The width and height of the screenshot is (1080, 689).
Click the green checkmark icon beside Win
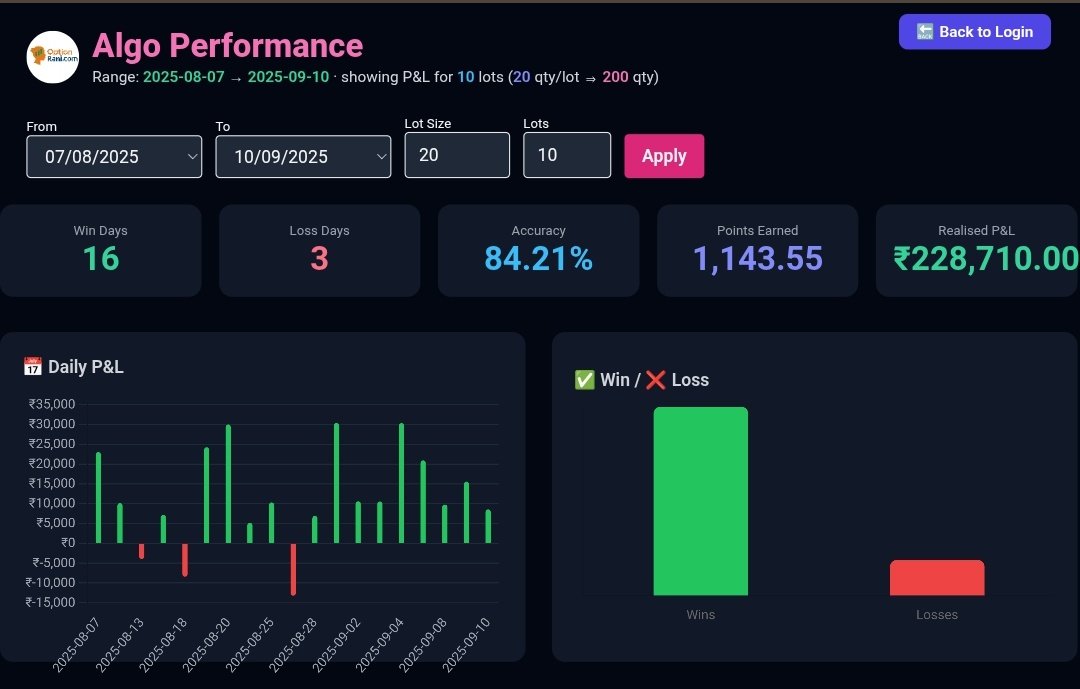coord(584,380)
